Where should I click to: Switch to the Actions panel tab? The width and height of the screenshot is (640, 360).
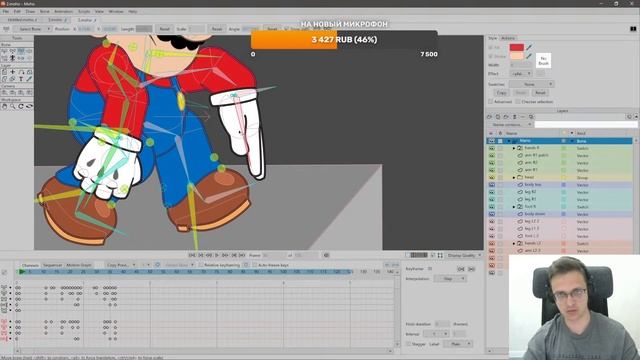click(x=508, y=38)
